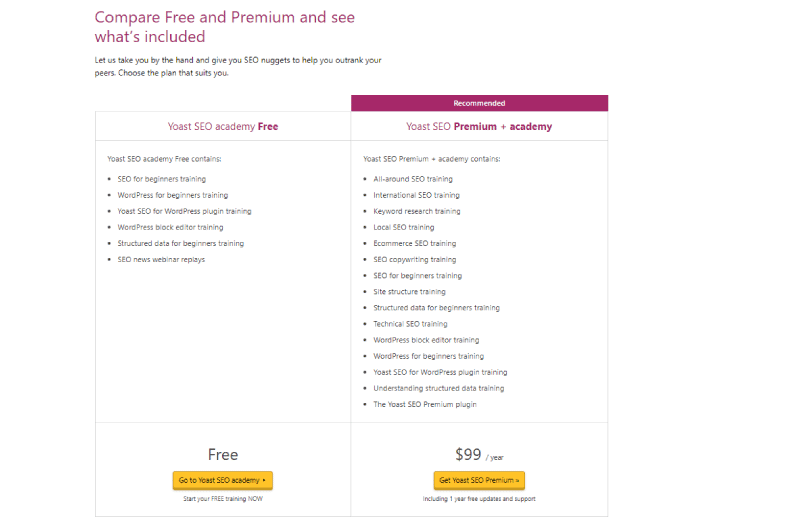Select the Yoast SEO Premium + academy header
This screenshot has width=800, height=530.
click(x=479, y=126)
